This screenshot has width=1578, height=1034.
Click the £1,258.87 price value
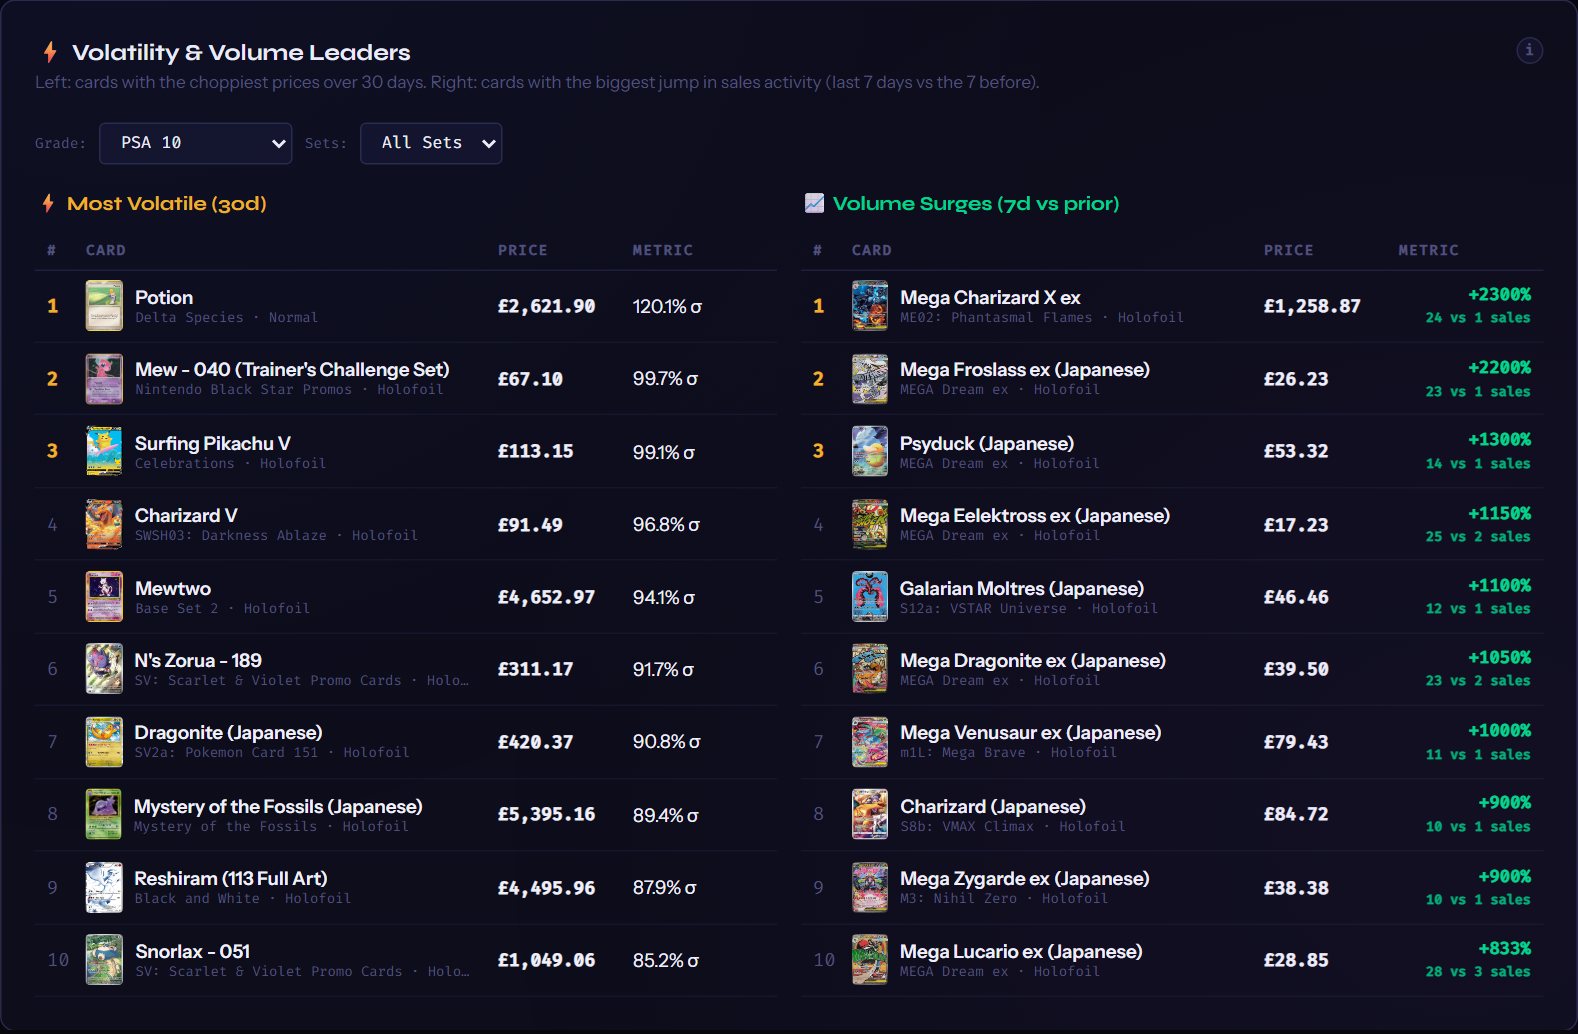pyautogui.click(x=1312, y=306)
